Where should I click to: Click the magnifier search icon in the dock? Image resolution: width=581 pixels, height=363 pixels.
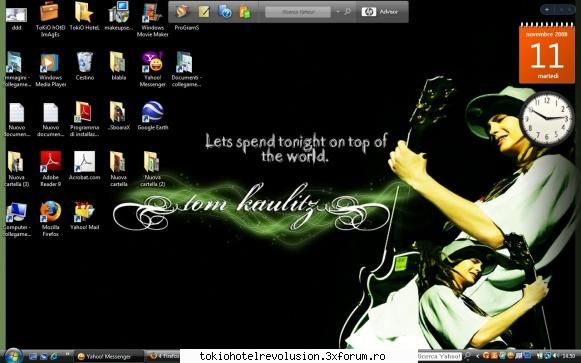pos(348,12)
